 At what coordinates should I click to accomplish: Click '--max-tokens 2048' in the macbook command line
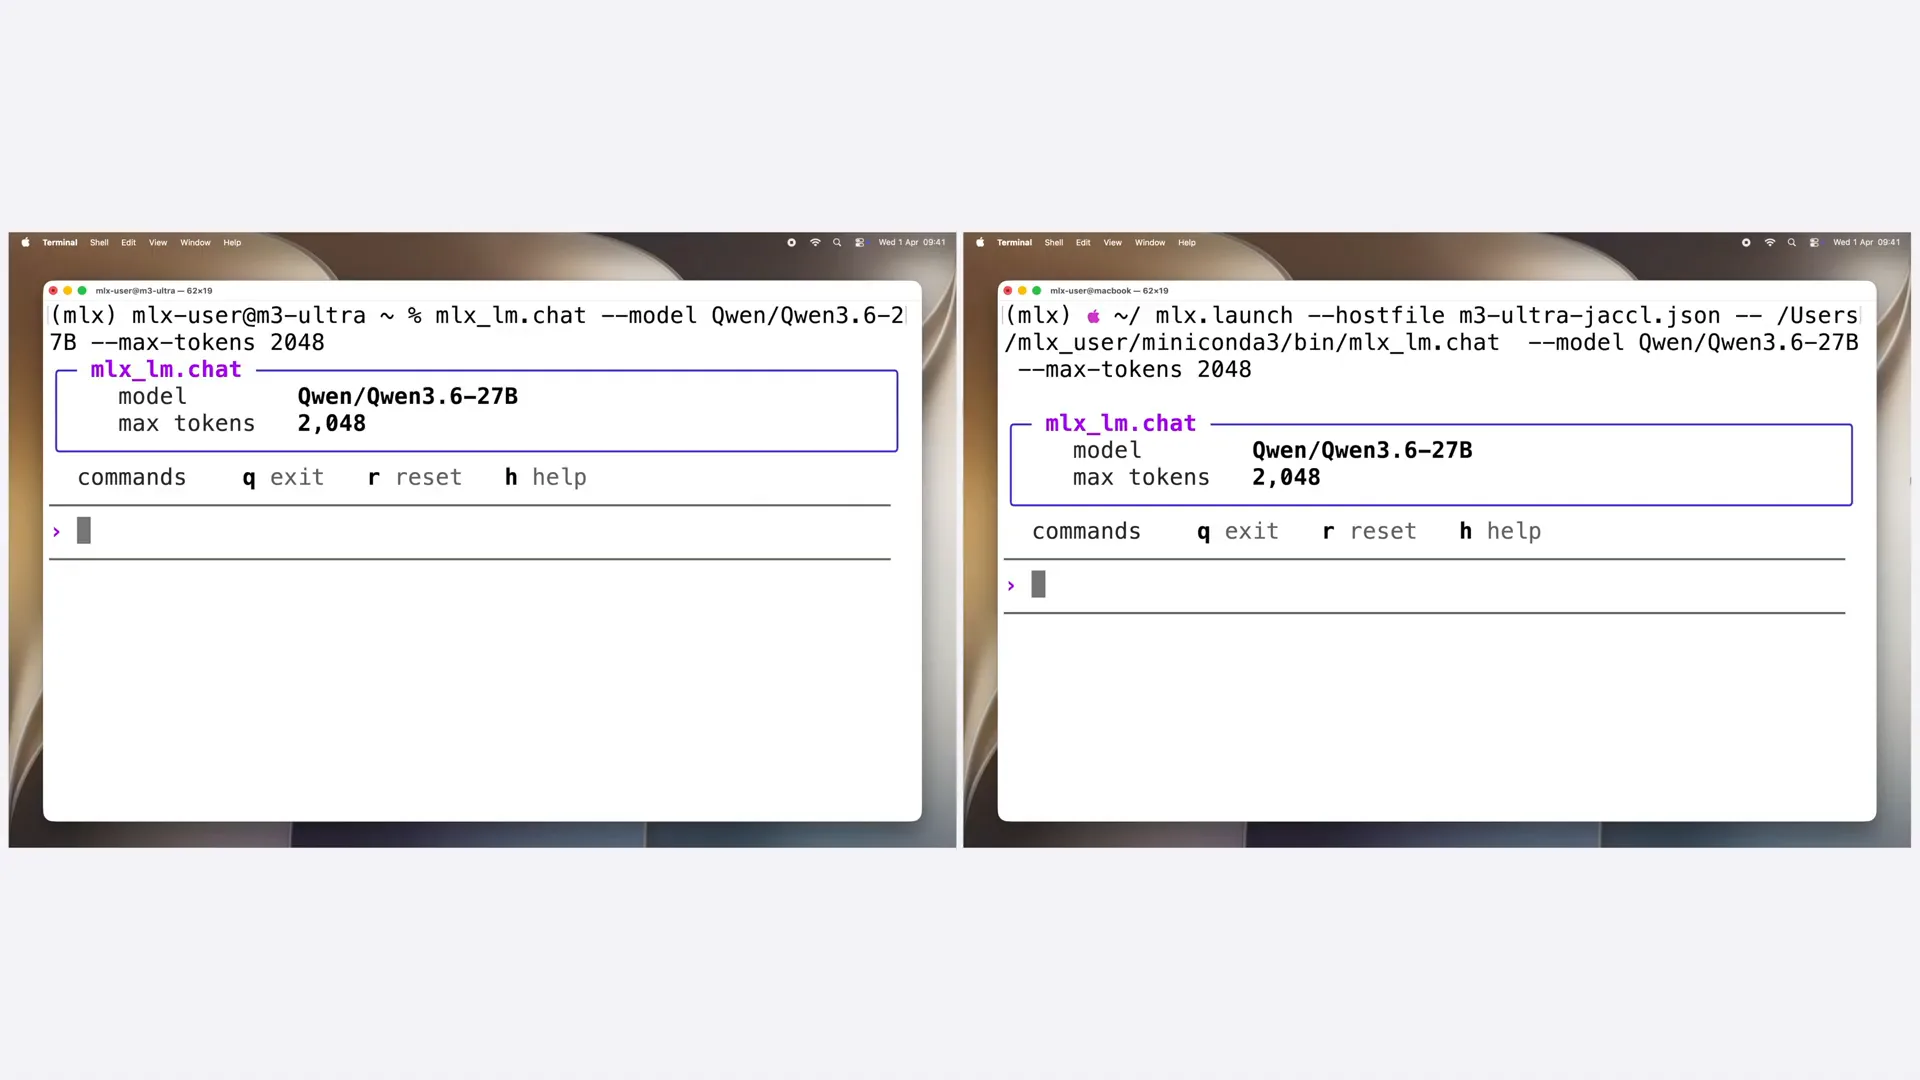pos(1135,370)
